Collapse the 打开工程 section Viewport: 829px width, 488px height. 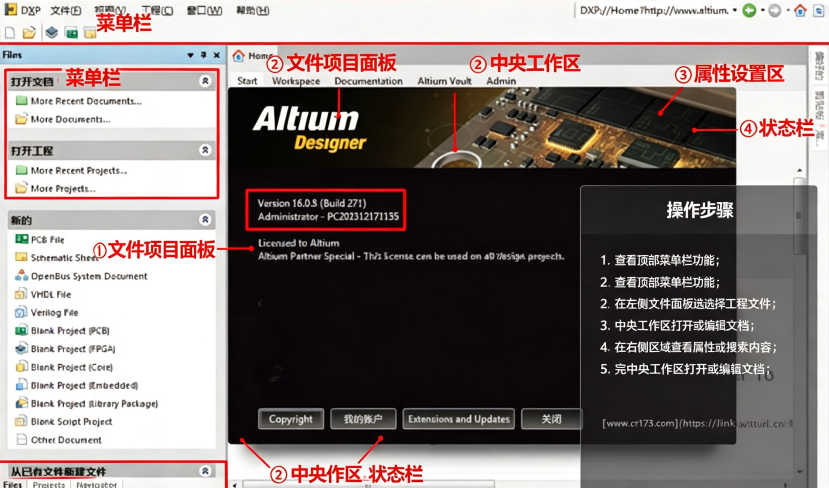click(x=205, y=150)
